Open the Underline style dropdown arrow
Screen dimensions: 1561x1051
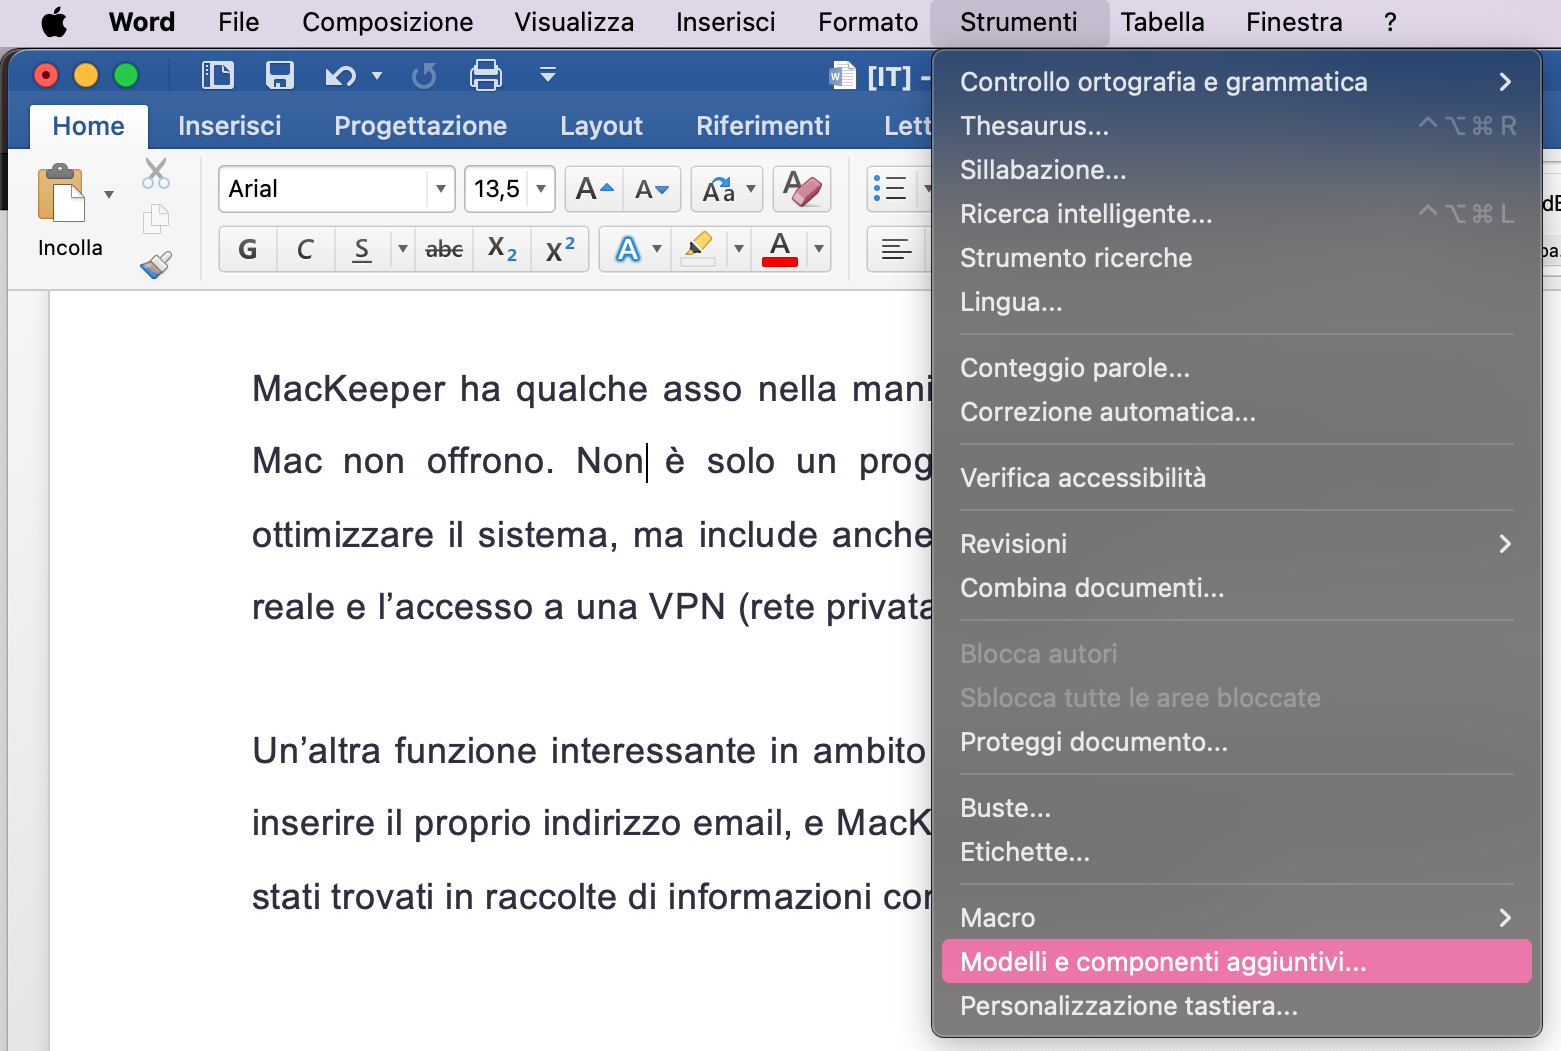(402, 249)
